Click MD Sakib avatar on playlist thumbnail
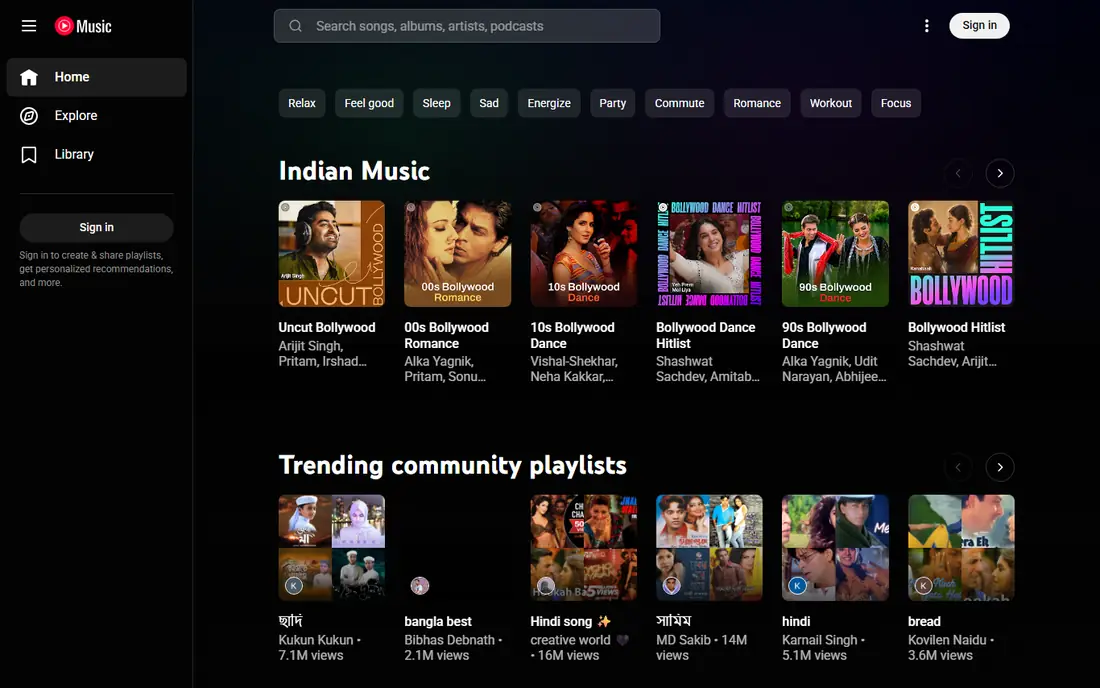The width and height of the screenshot is (1100, 688). 671,586
